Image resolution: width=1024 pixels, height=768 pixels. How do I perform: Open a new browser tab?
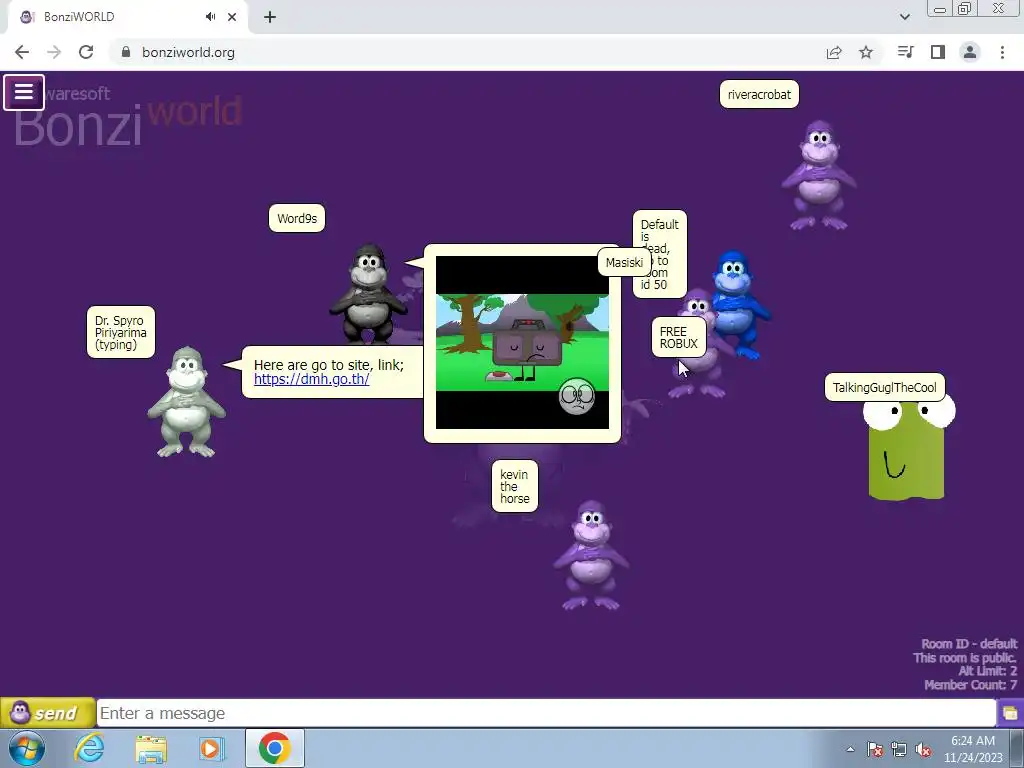pos(270,17)
